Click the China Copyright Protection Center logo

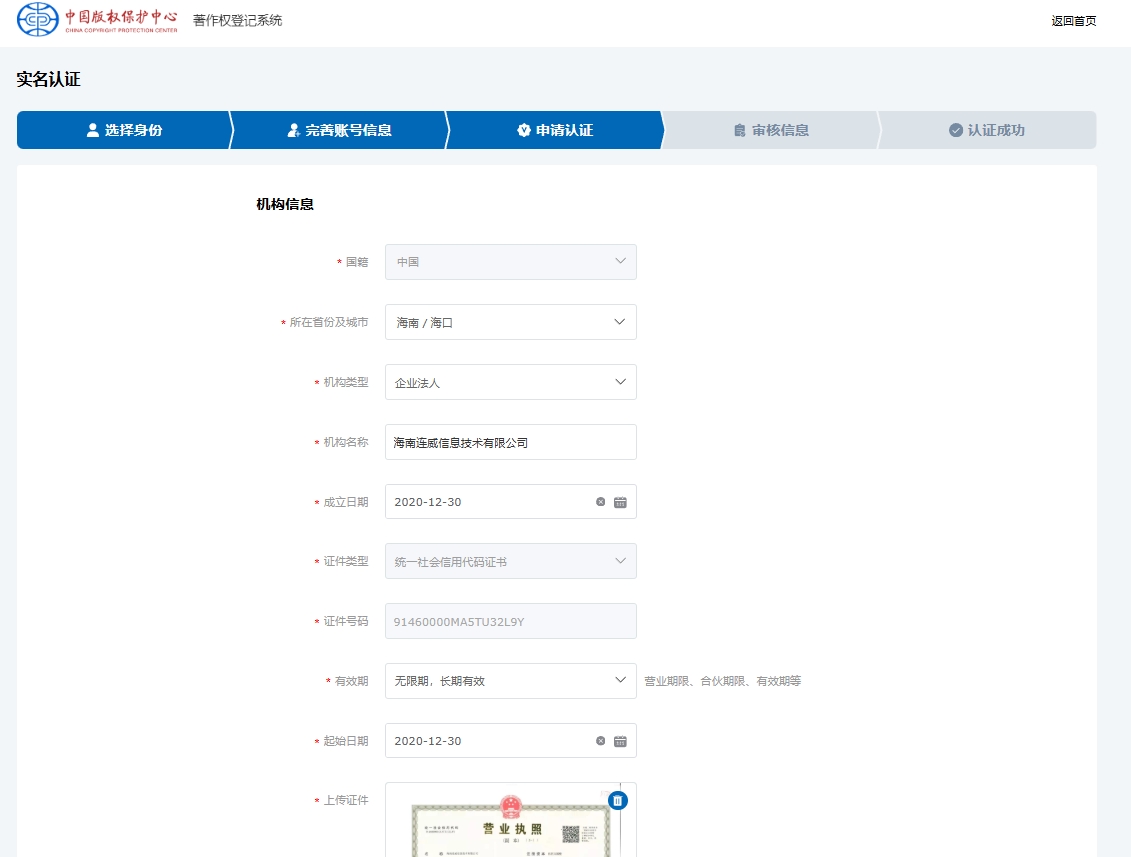[x=97, y=19]
